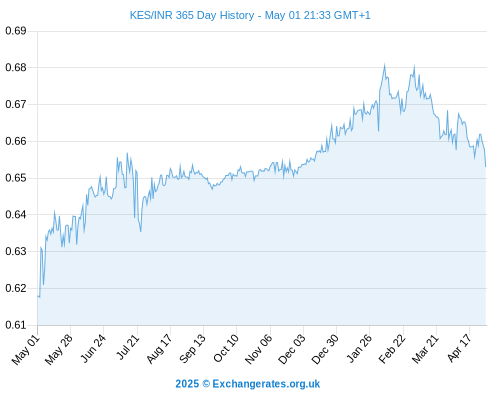Select the Feb 22 x-axis date label
The image size is (495, 400).
[392, 348]
